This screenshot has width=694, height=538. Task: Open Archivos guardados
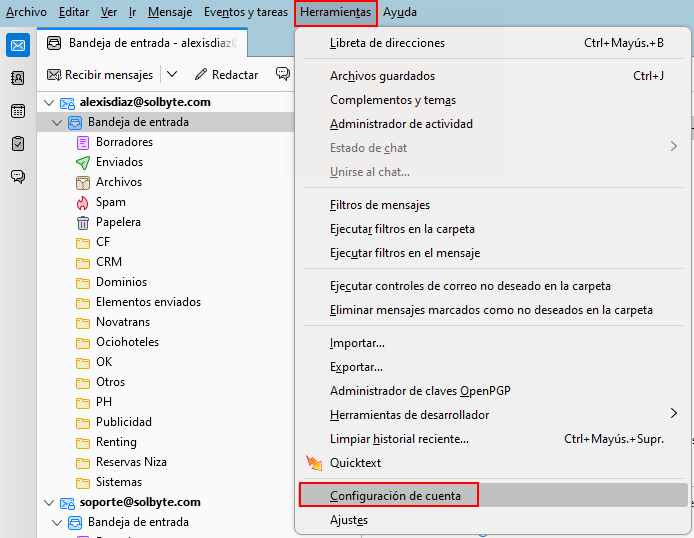click(494, 76)
